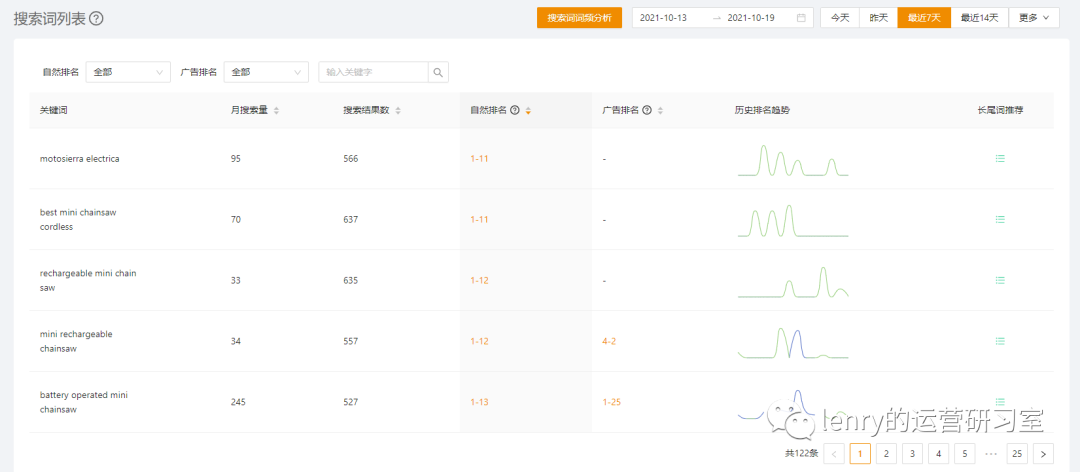Click ad rank 1-25 value
Viewport: 1080px width, 472px height.
pyautogui.click(x=612, y=402)
